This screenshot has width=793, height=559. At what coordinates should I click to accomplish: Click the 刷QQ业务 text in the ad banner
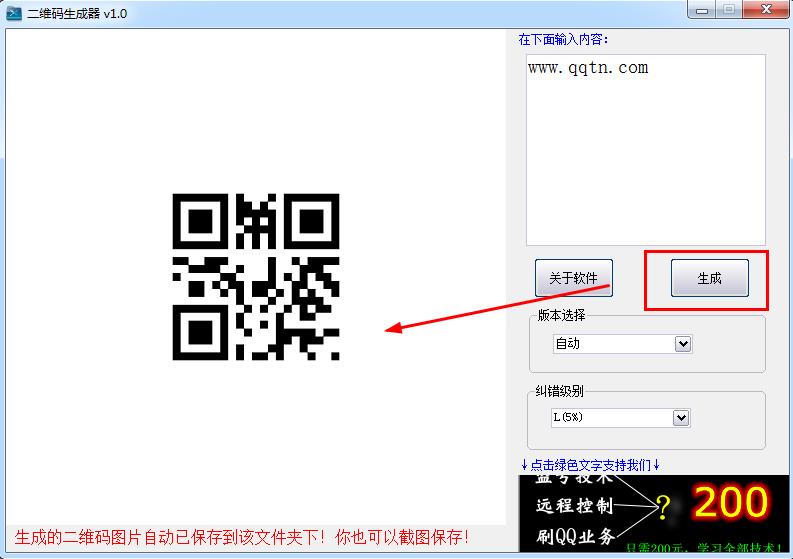click(574, 537)
